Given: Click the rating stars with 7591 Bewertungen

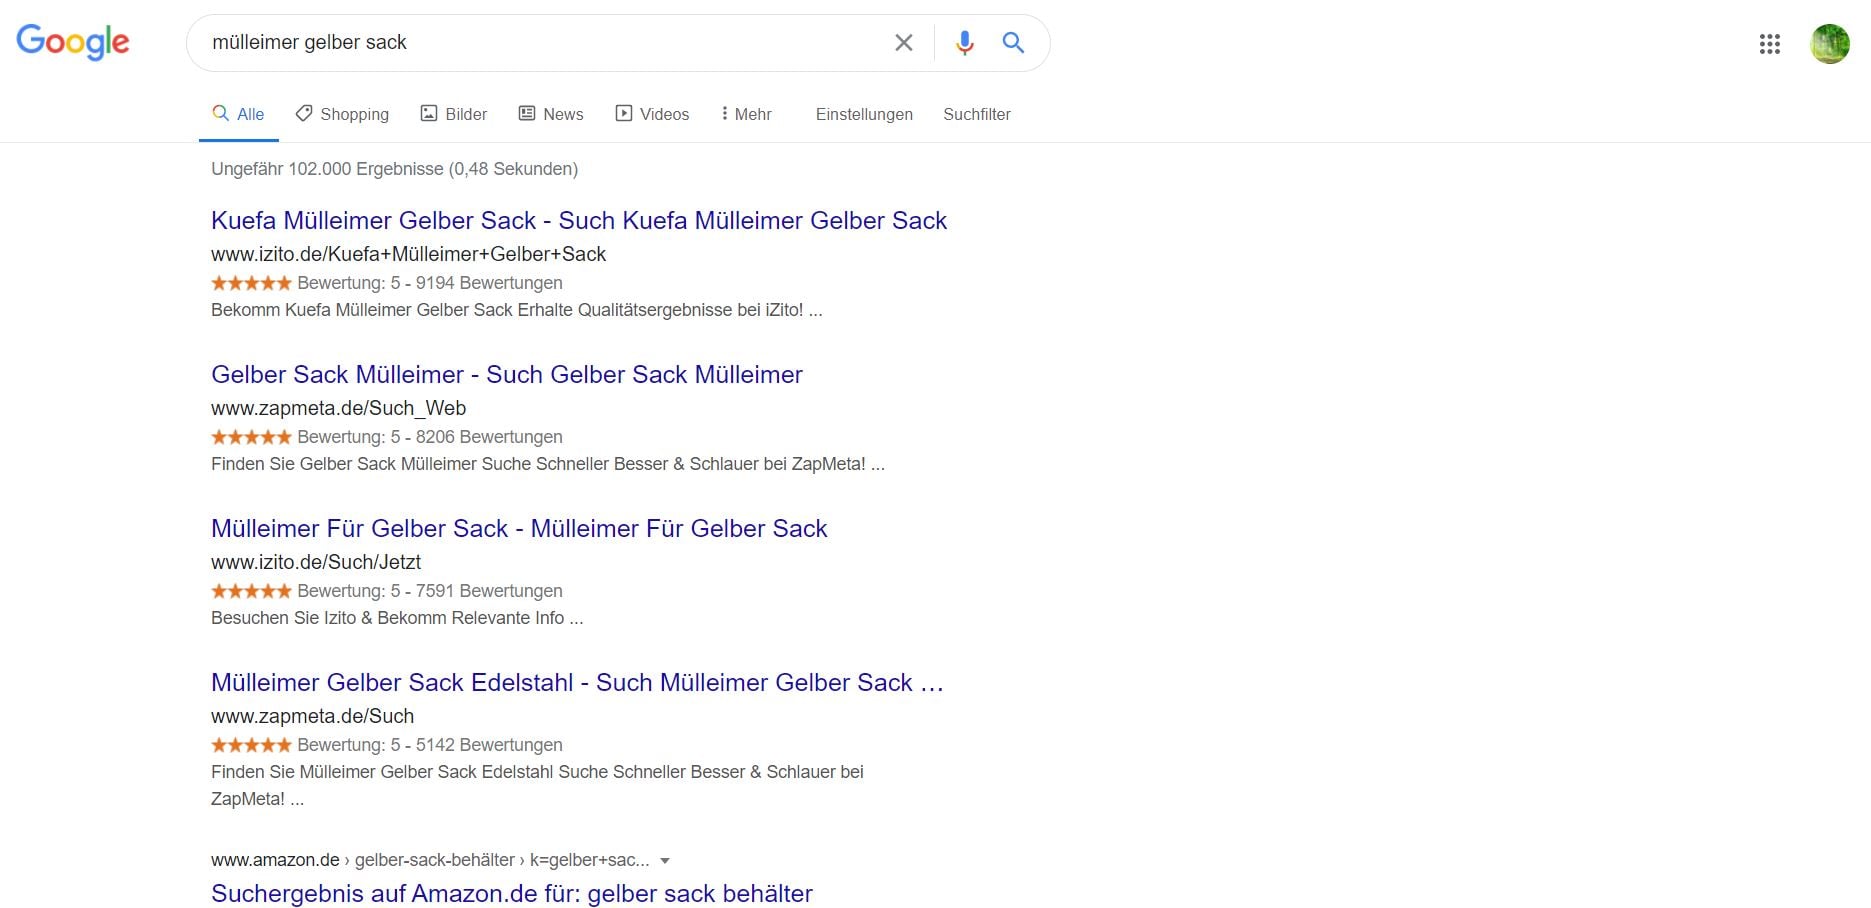Looking at the screenshot, I should tap(251, 591).
